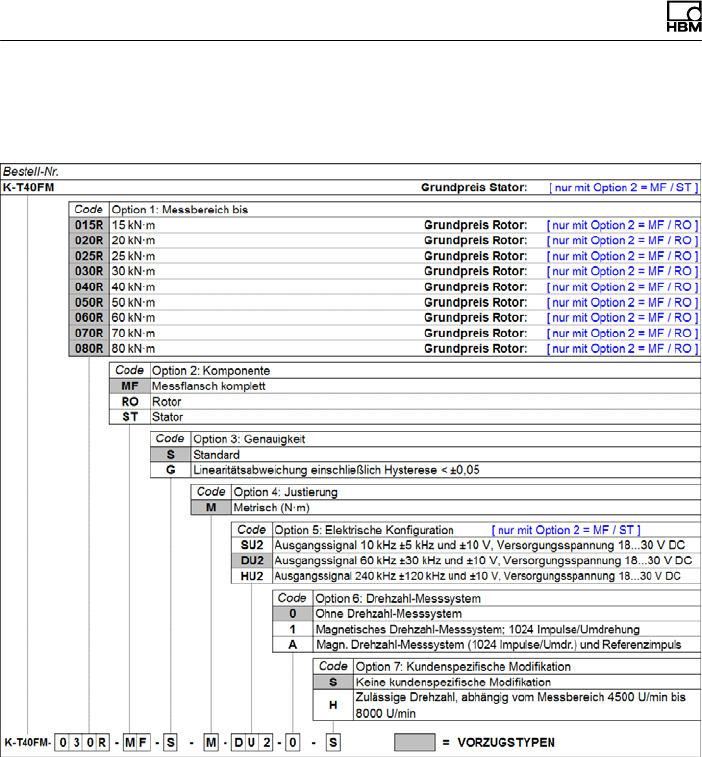Click the 'DU2' code cell in Option 5 table

[252, 561]
